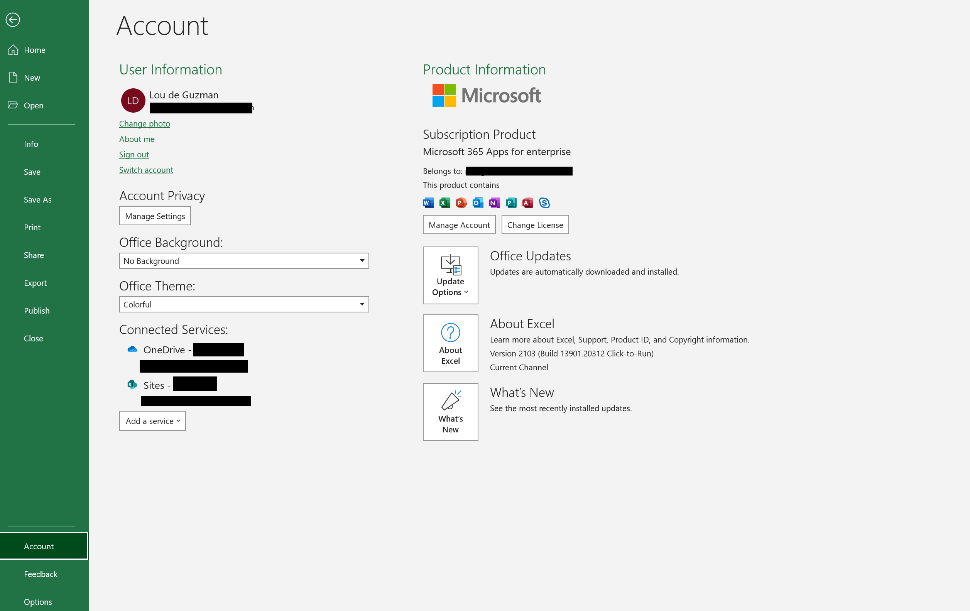The width and height of the screenshot is (970, 611).
Task: Click the Microsoft 365 Apps for enterprise text
Action: click(x=497, y=152)
